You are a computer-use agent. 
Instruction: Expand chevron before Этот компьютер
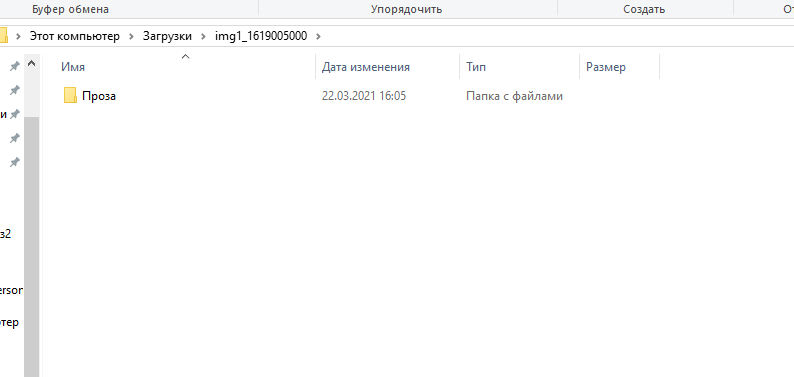[19, 36]
